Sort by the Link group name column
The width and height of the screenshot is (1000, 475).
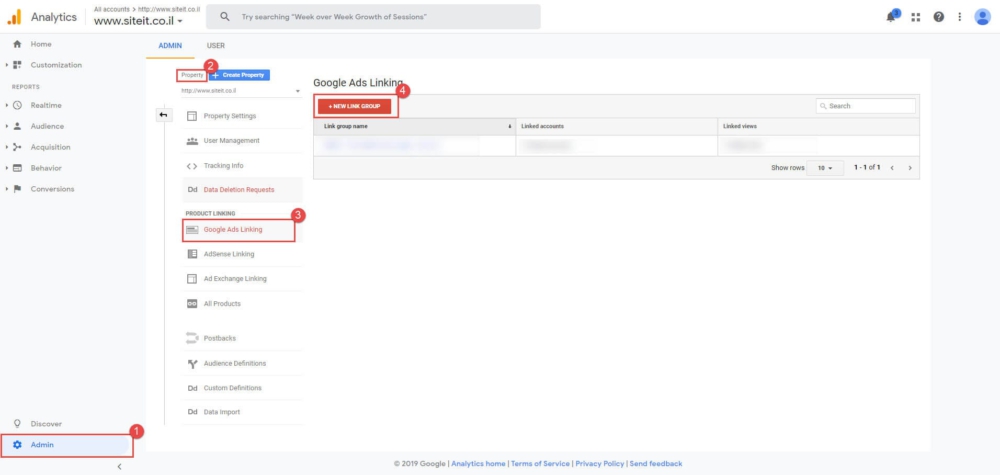(x=415, y=126)
